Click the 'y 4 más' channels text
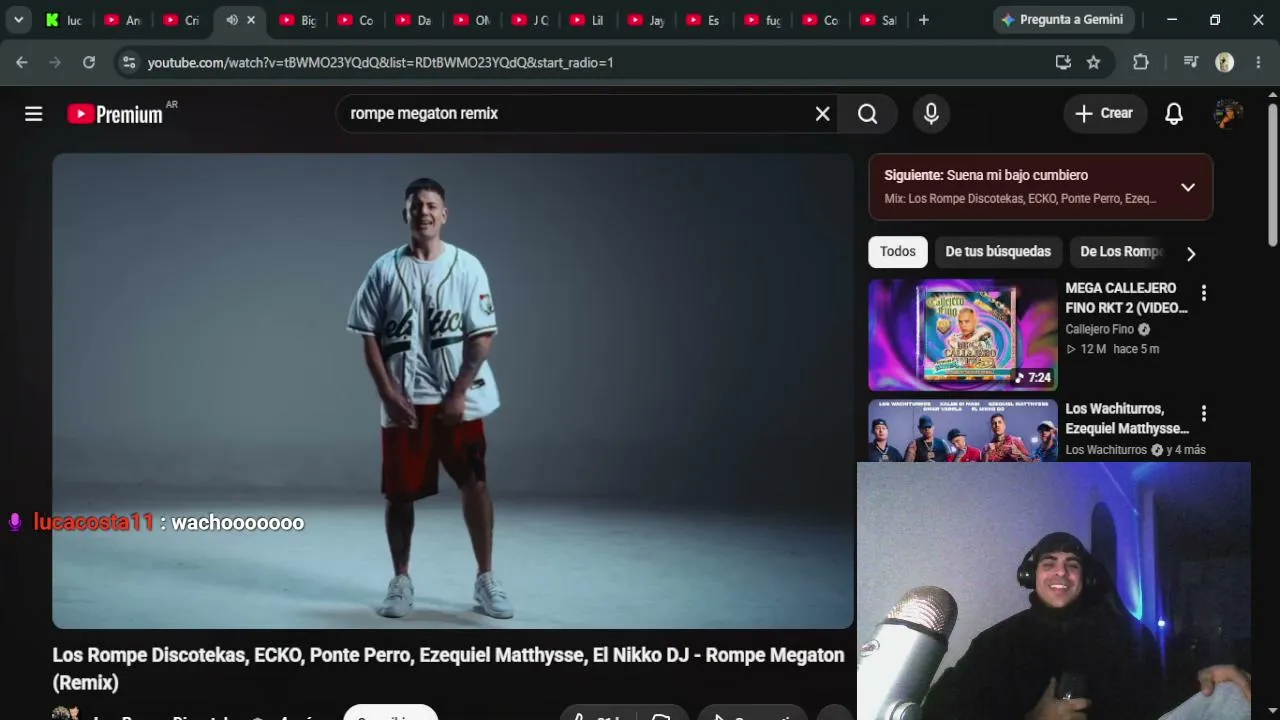Screen dimensions: 1280x720 pyautogui.click(x=1186, y=450)
